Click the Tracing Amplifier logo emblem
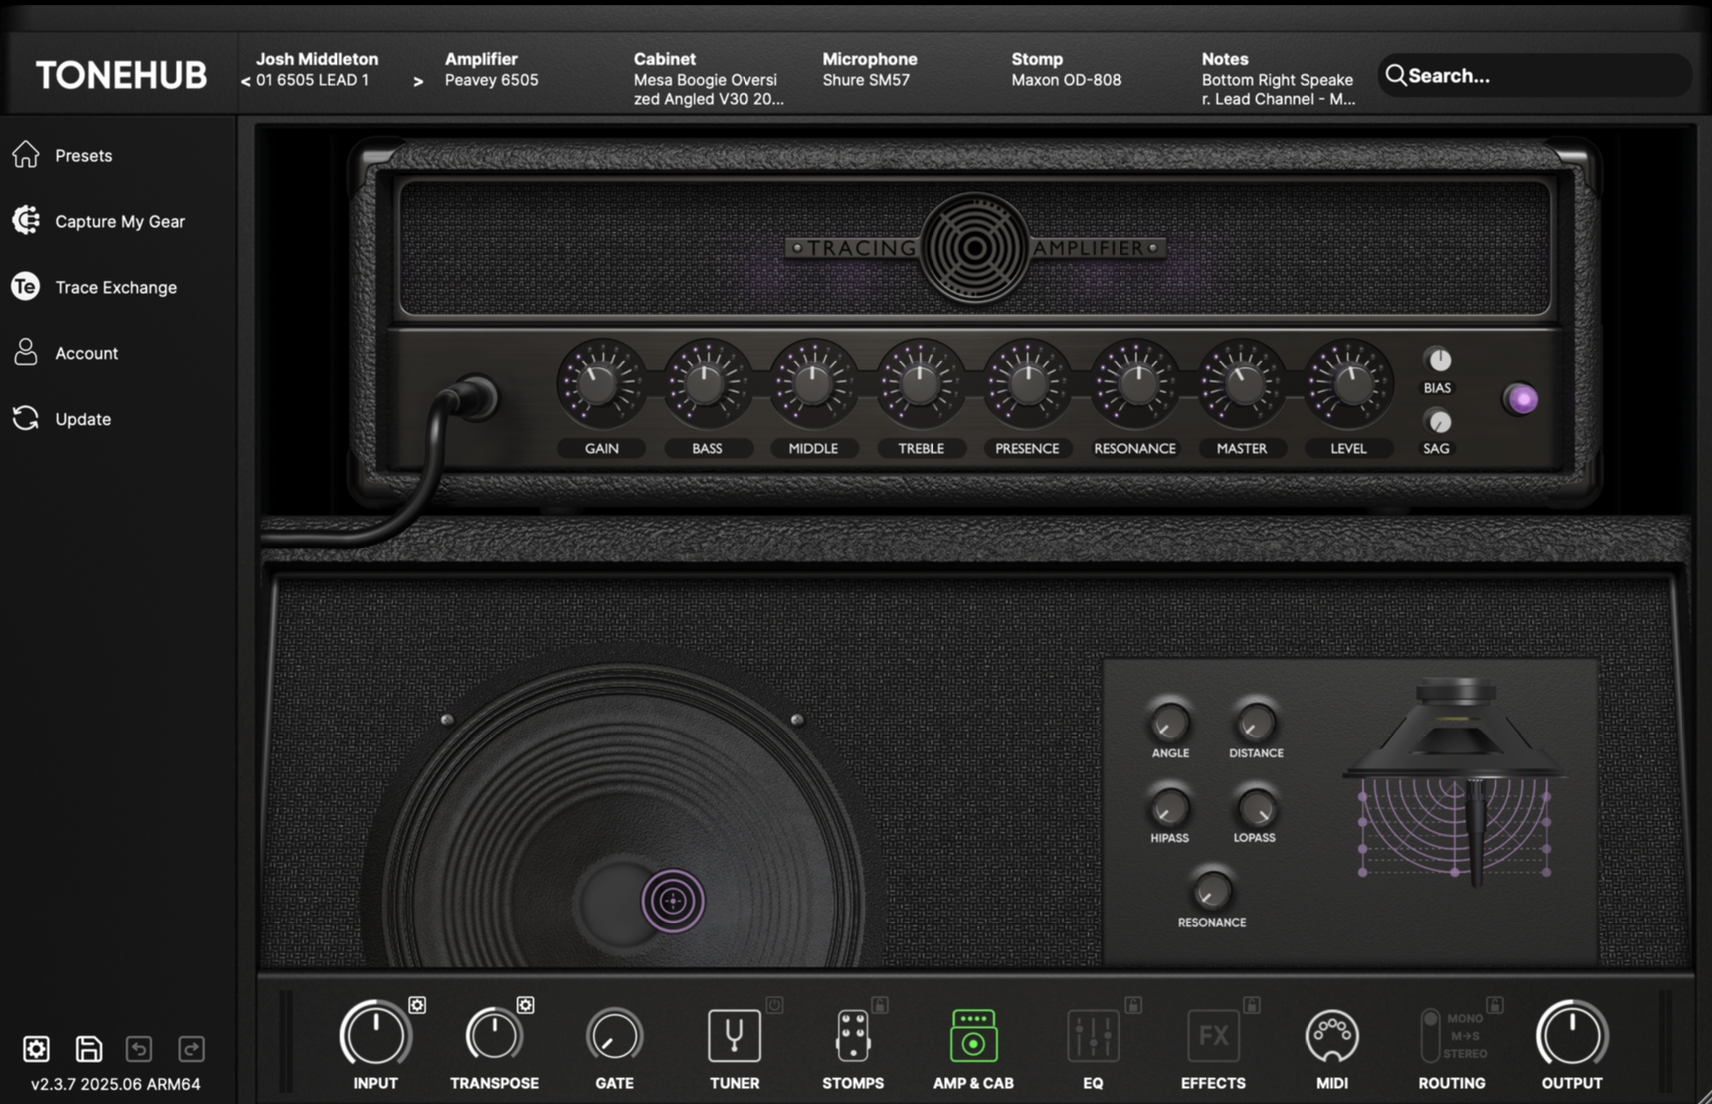Screen dimensions: 1712x1104 pos(975,248)
